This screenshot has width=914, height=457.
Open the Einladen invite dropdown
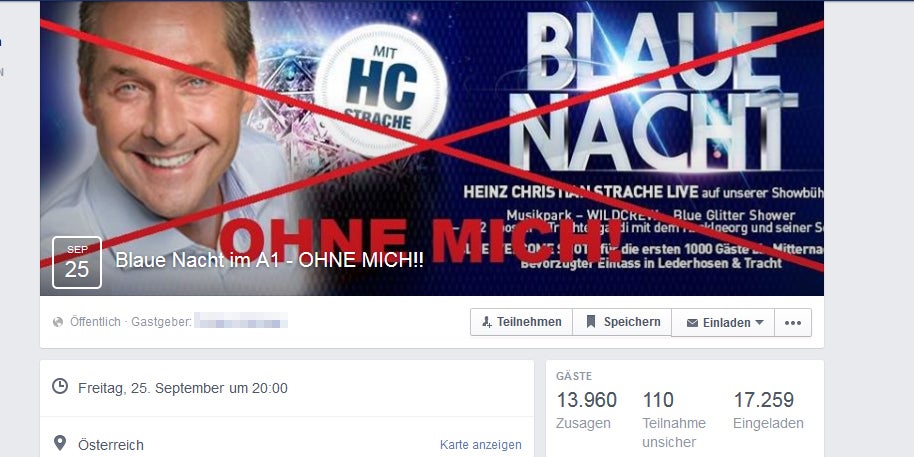point(723,322)
